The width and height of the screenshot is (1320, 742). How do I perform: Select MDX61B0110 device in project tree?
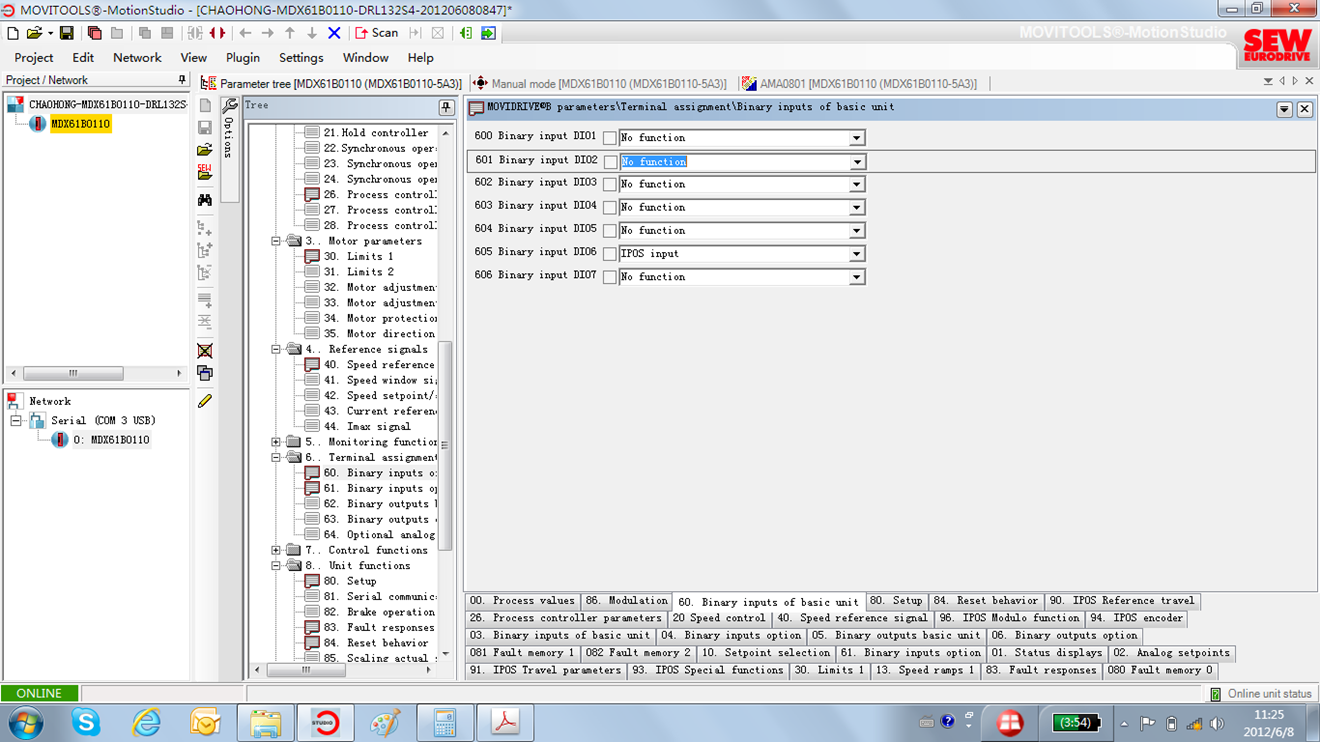click(80, 124)
